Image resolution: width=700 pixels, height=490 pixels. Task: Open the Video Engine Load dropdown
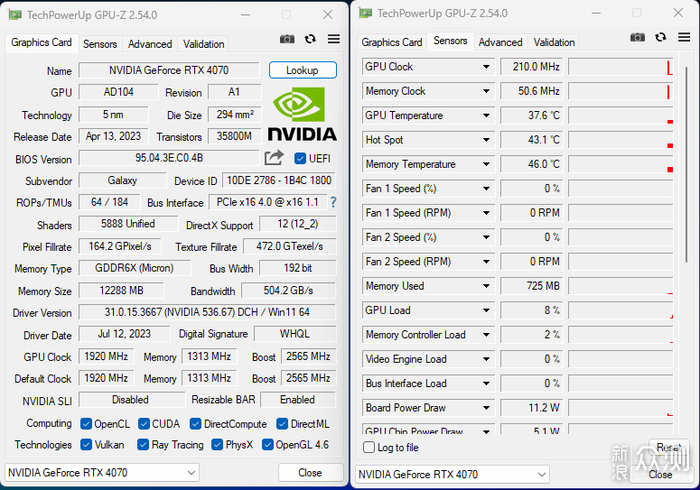[x=486, y=359]
